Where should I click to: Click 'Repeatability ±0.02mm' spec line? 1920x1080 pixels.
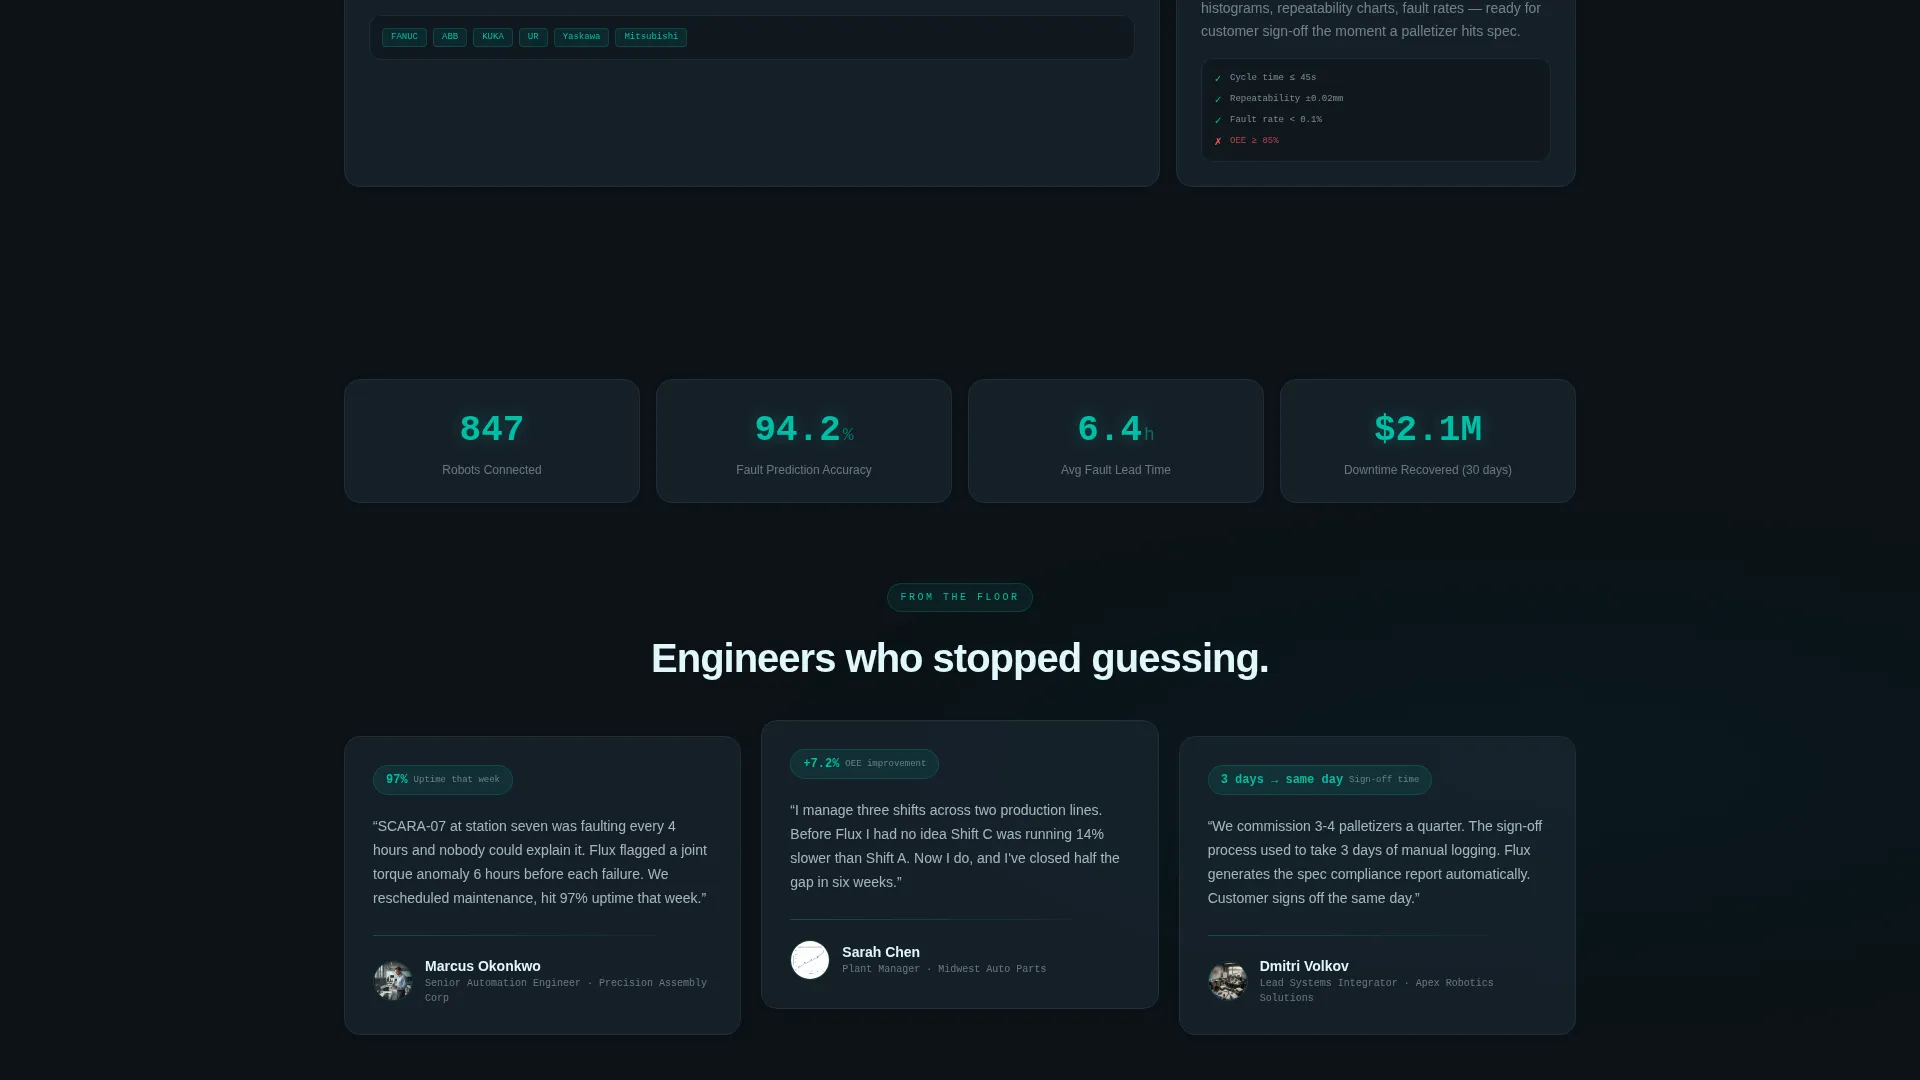(1286, 98)
